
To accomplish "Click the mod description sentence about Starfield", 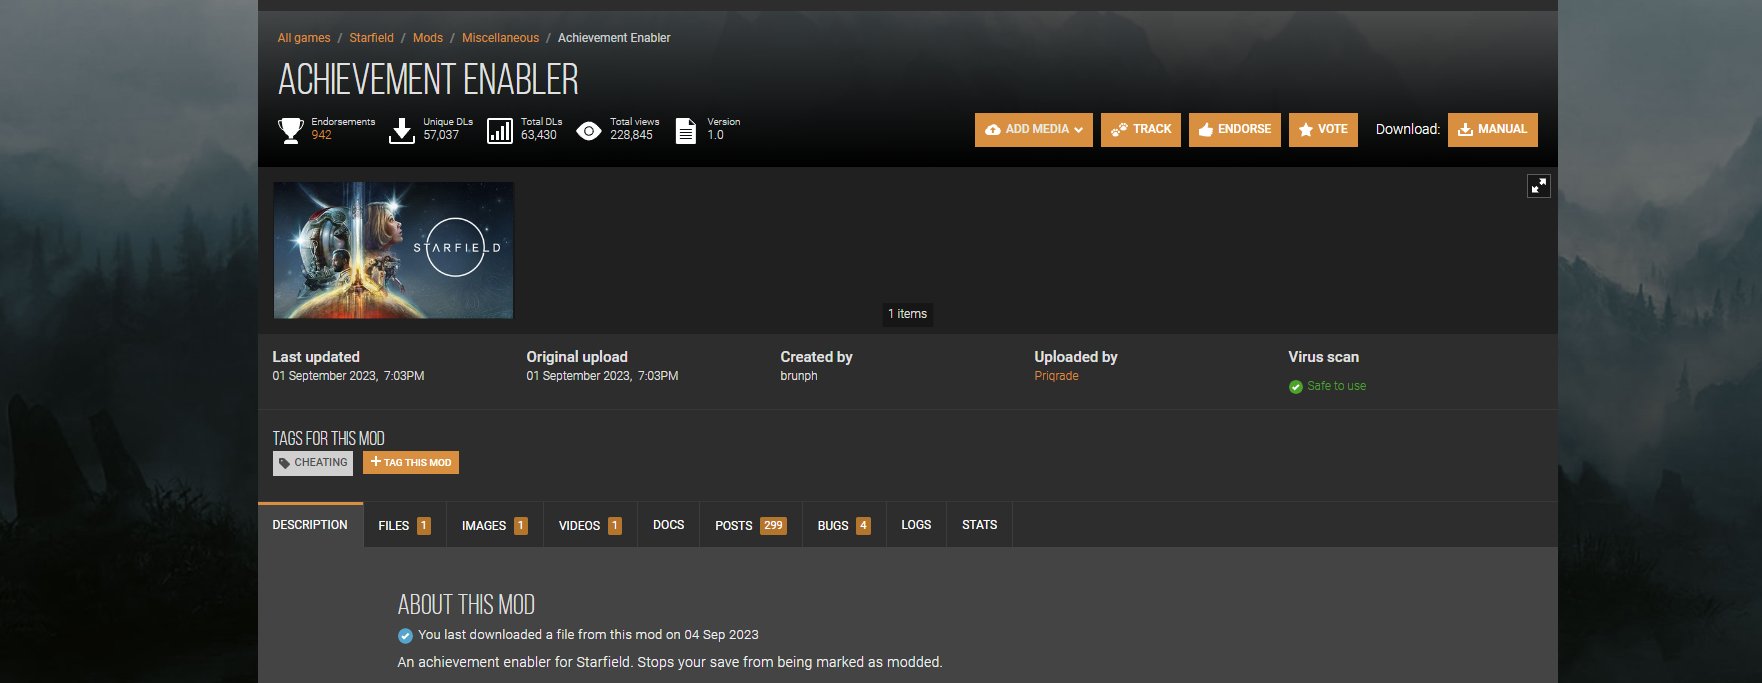I will 670,662.
